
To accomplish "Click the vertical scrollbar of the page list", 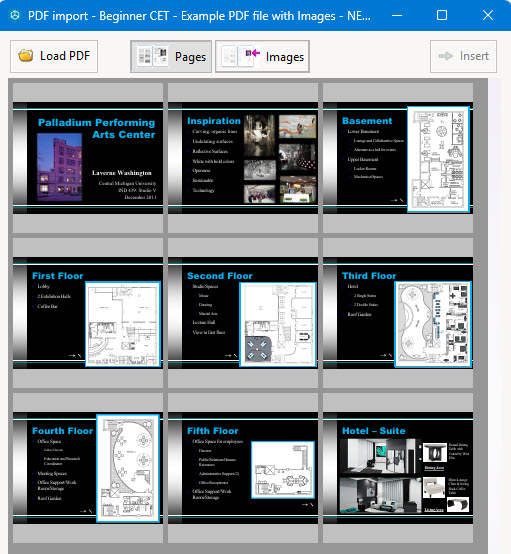I will [495, 316].
